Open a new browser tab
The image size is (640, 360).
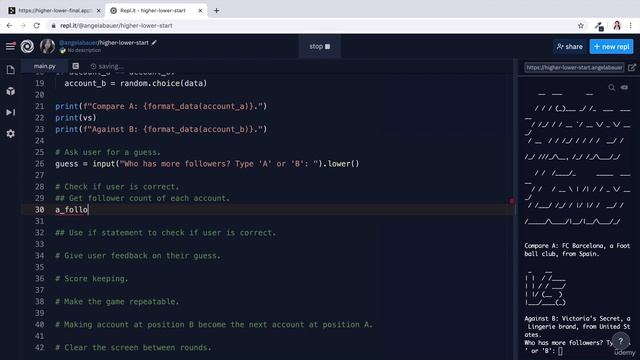(216, 11)
